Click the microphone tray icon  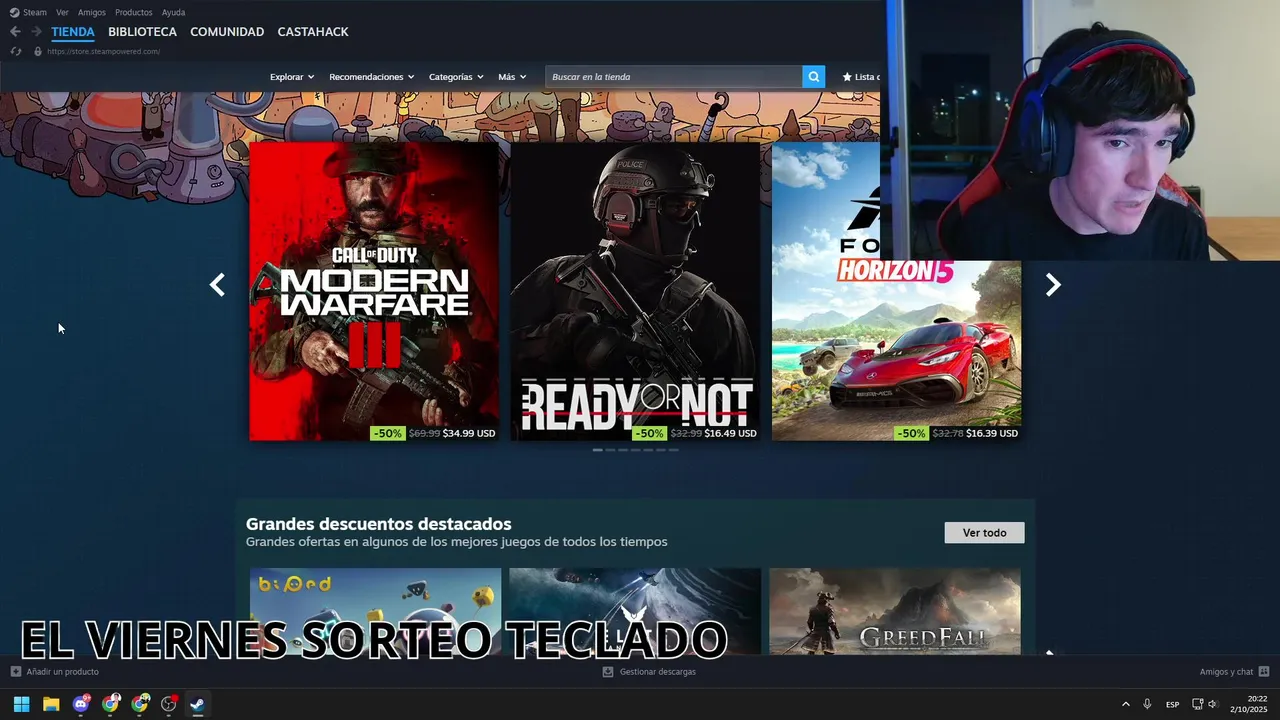pos(1147,704)
